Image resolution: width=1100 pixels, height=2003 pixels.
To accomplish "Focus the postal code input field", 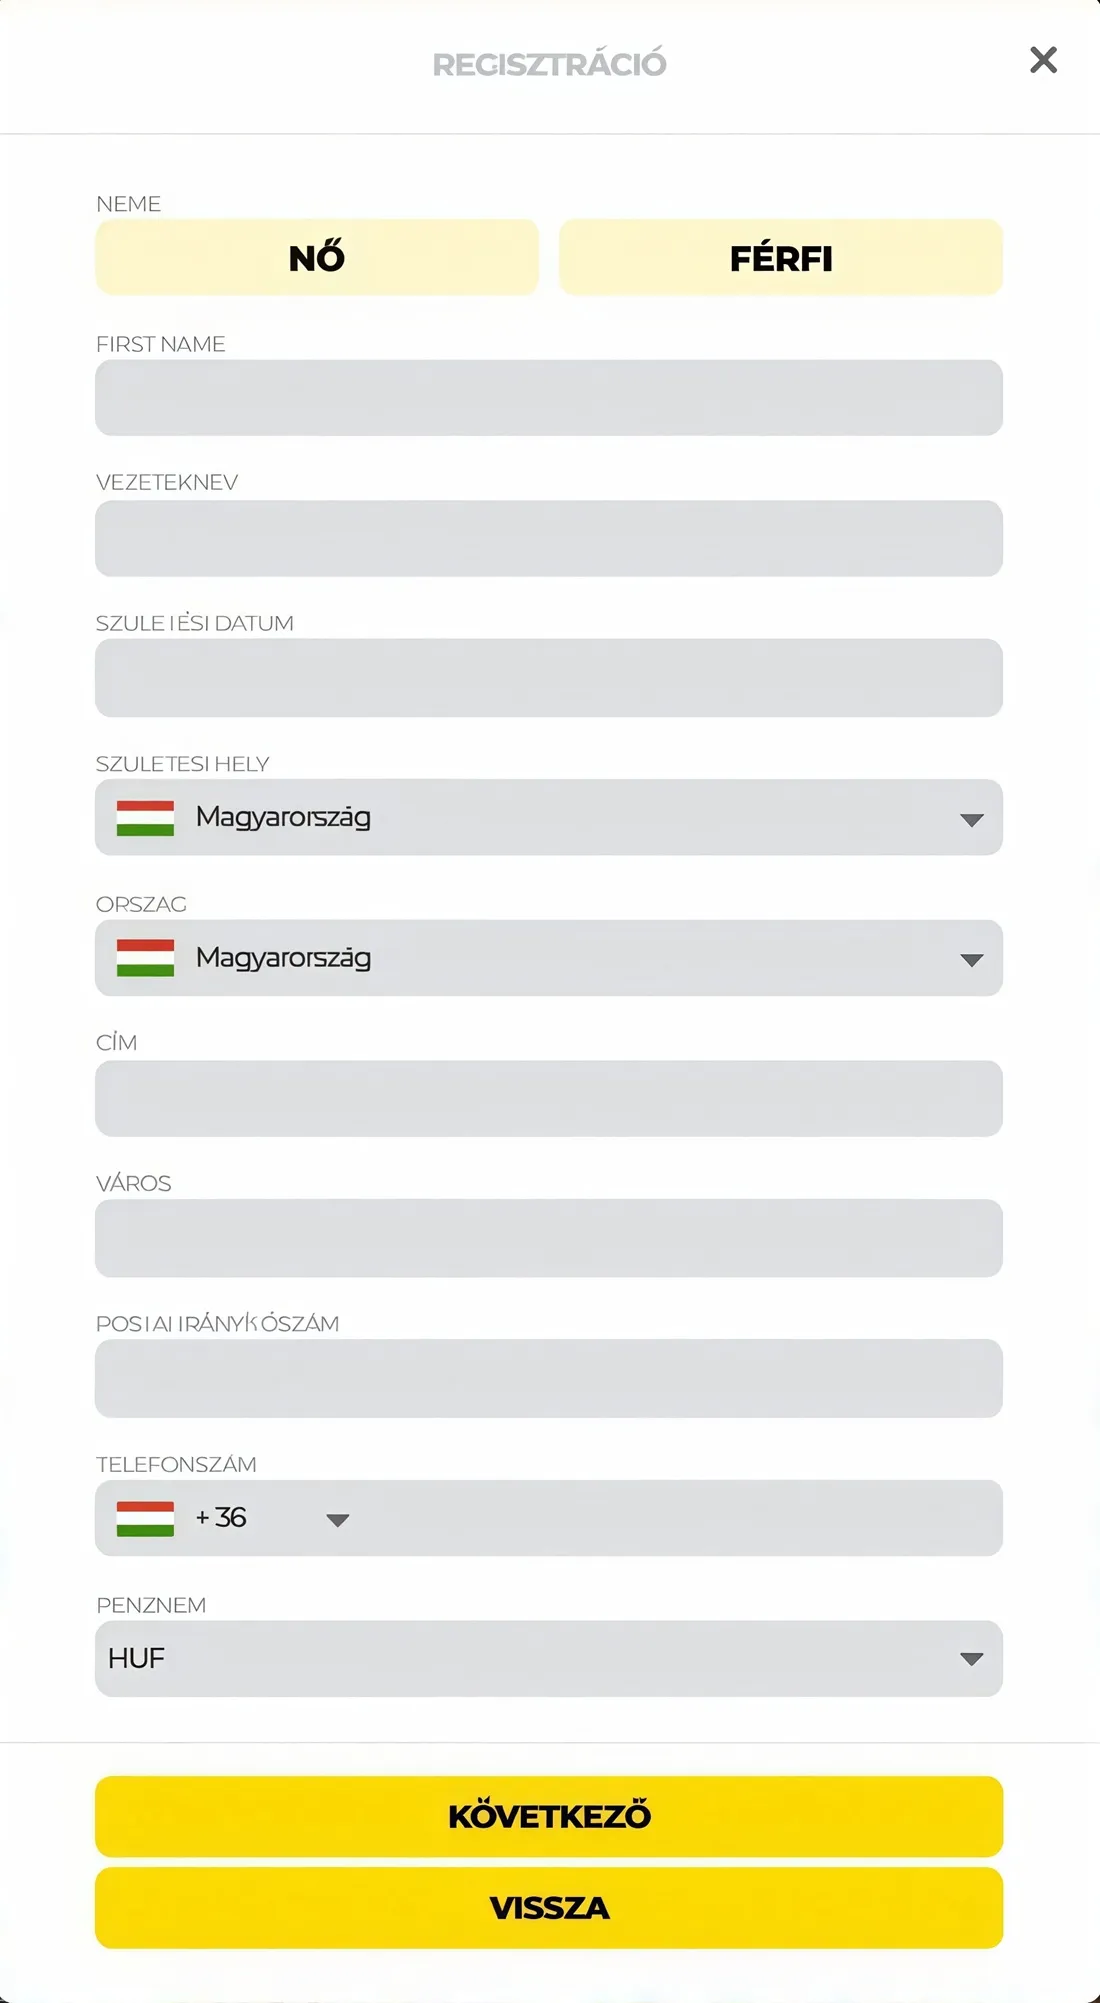I will (548, 1378).
